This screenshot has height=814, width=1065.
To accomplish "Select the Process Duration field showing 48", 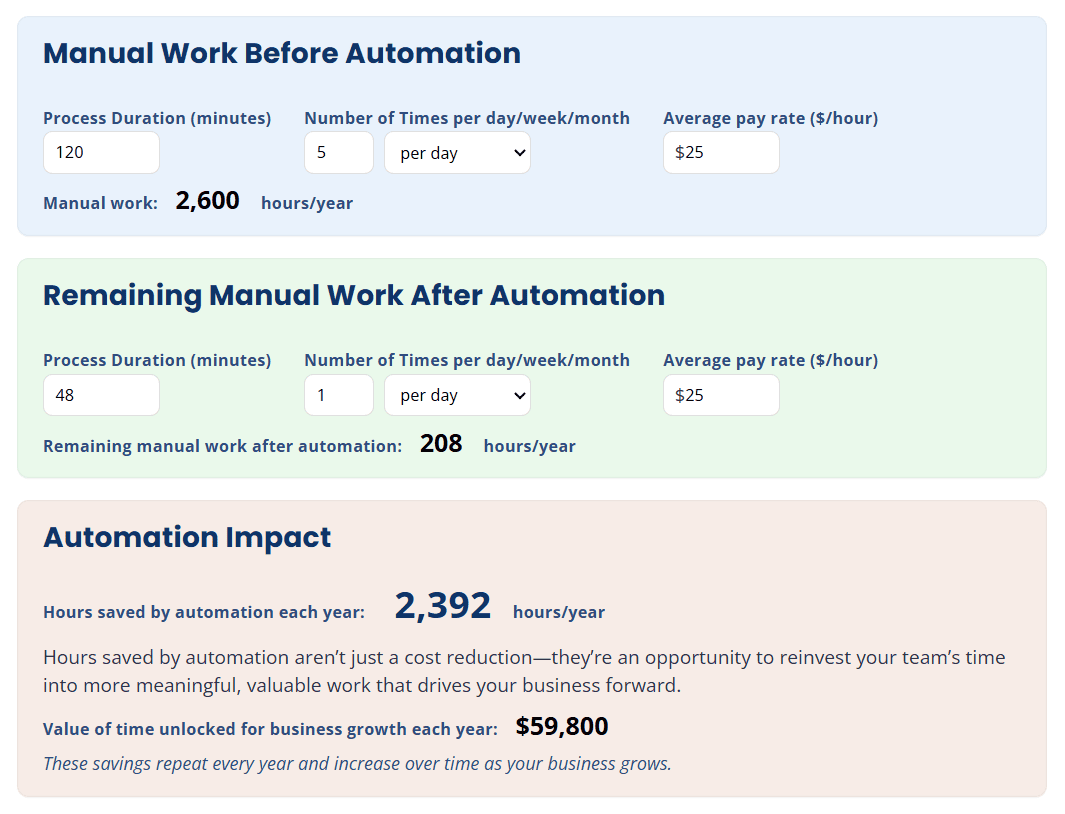I will [101, 395].
